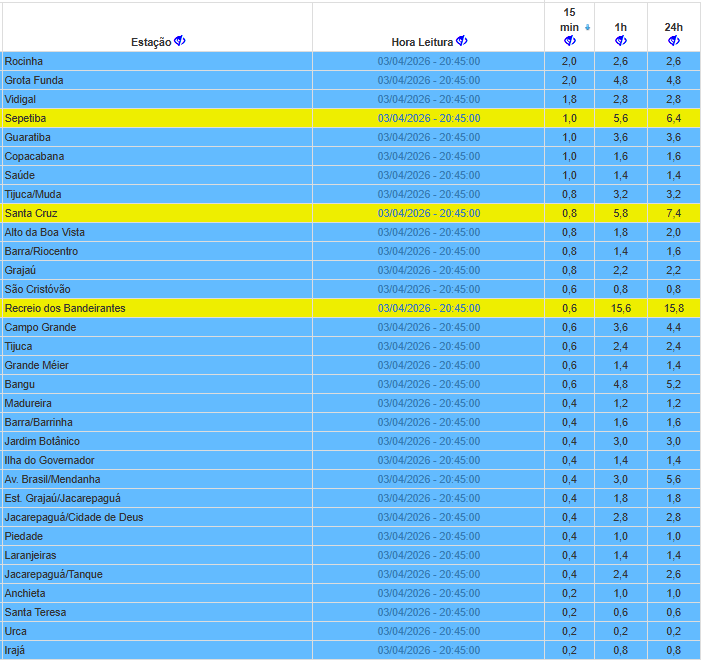Click the Jacarepaguá/Tanque station name
The width and height of the screenshot is (701, 660).
click(54, 574)
